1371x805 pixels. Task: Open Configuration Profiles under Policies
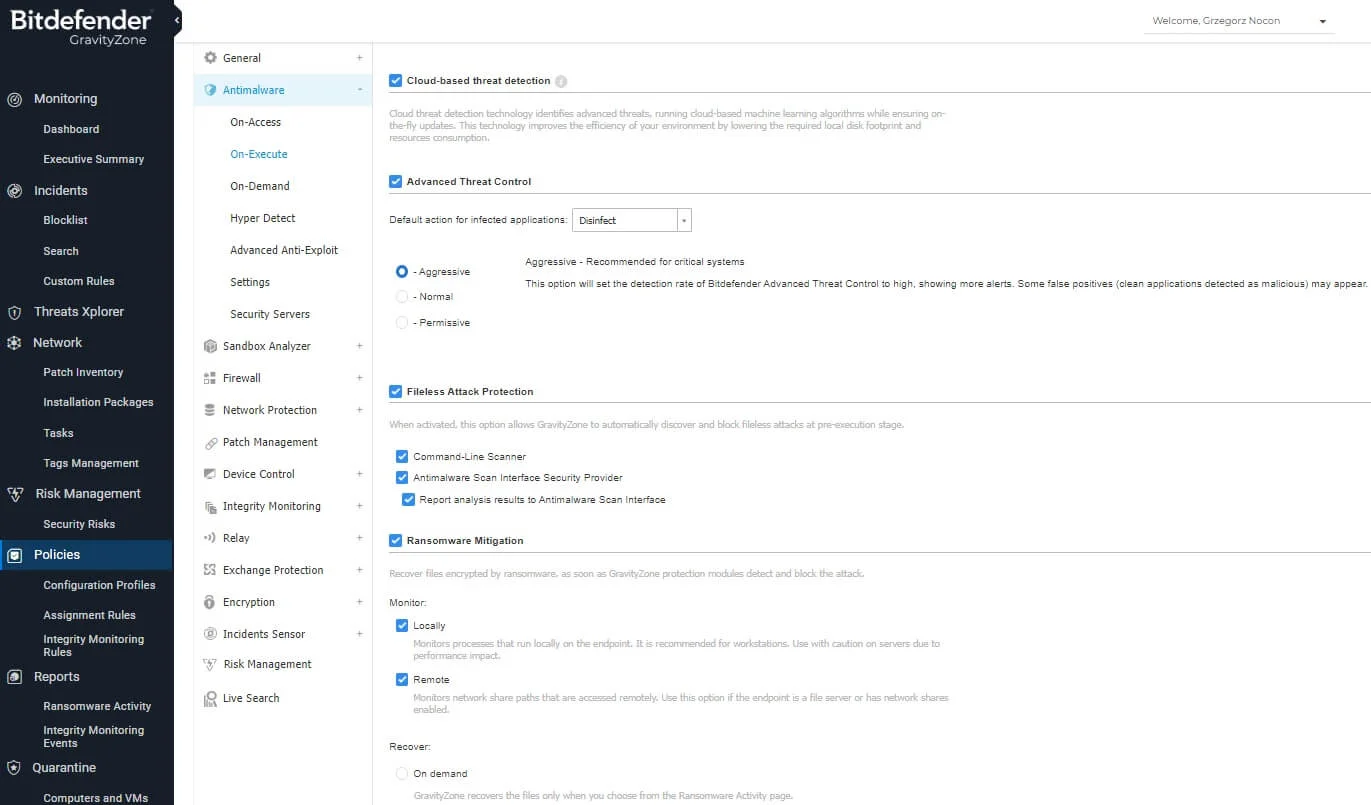[99, 585]
